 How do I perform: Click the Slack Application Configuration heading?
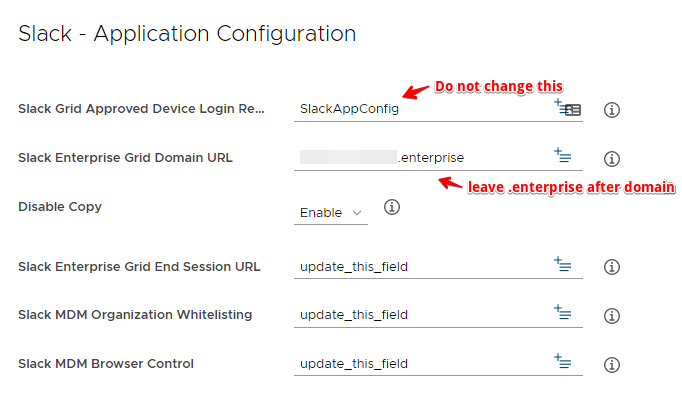click(x=187, y=34)
